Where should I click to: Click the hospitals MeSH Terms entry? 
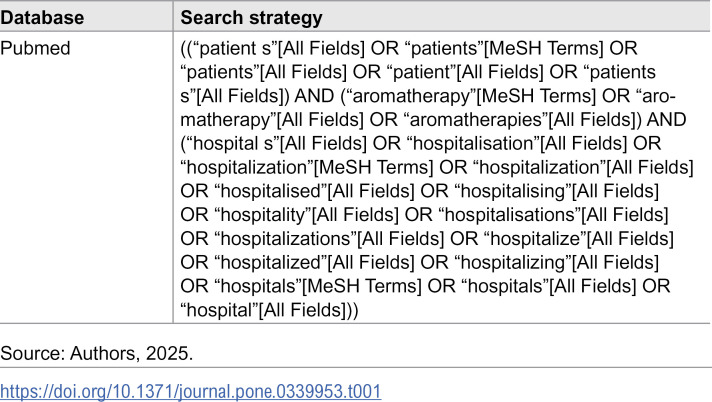tap(318, 286)
